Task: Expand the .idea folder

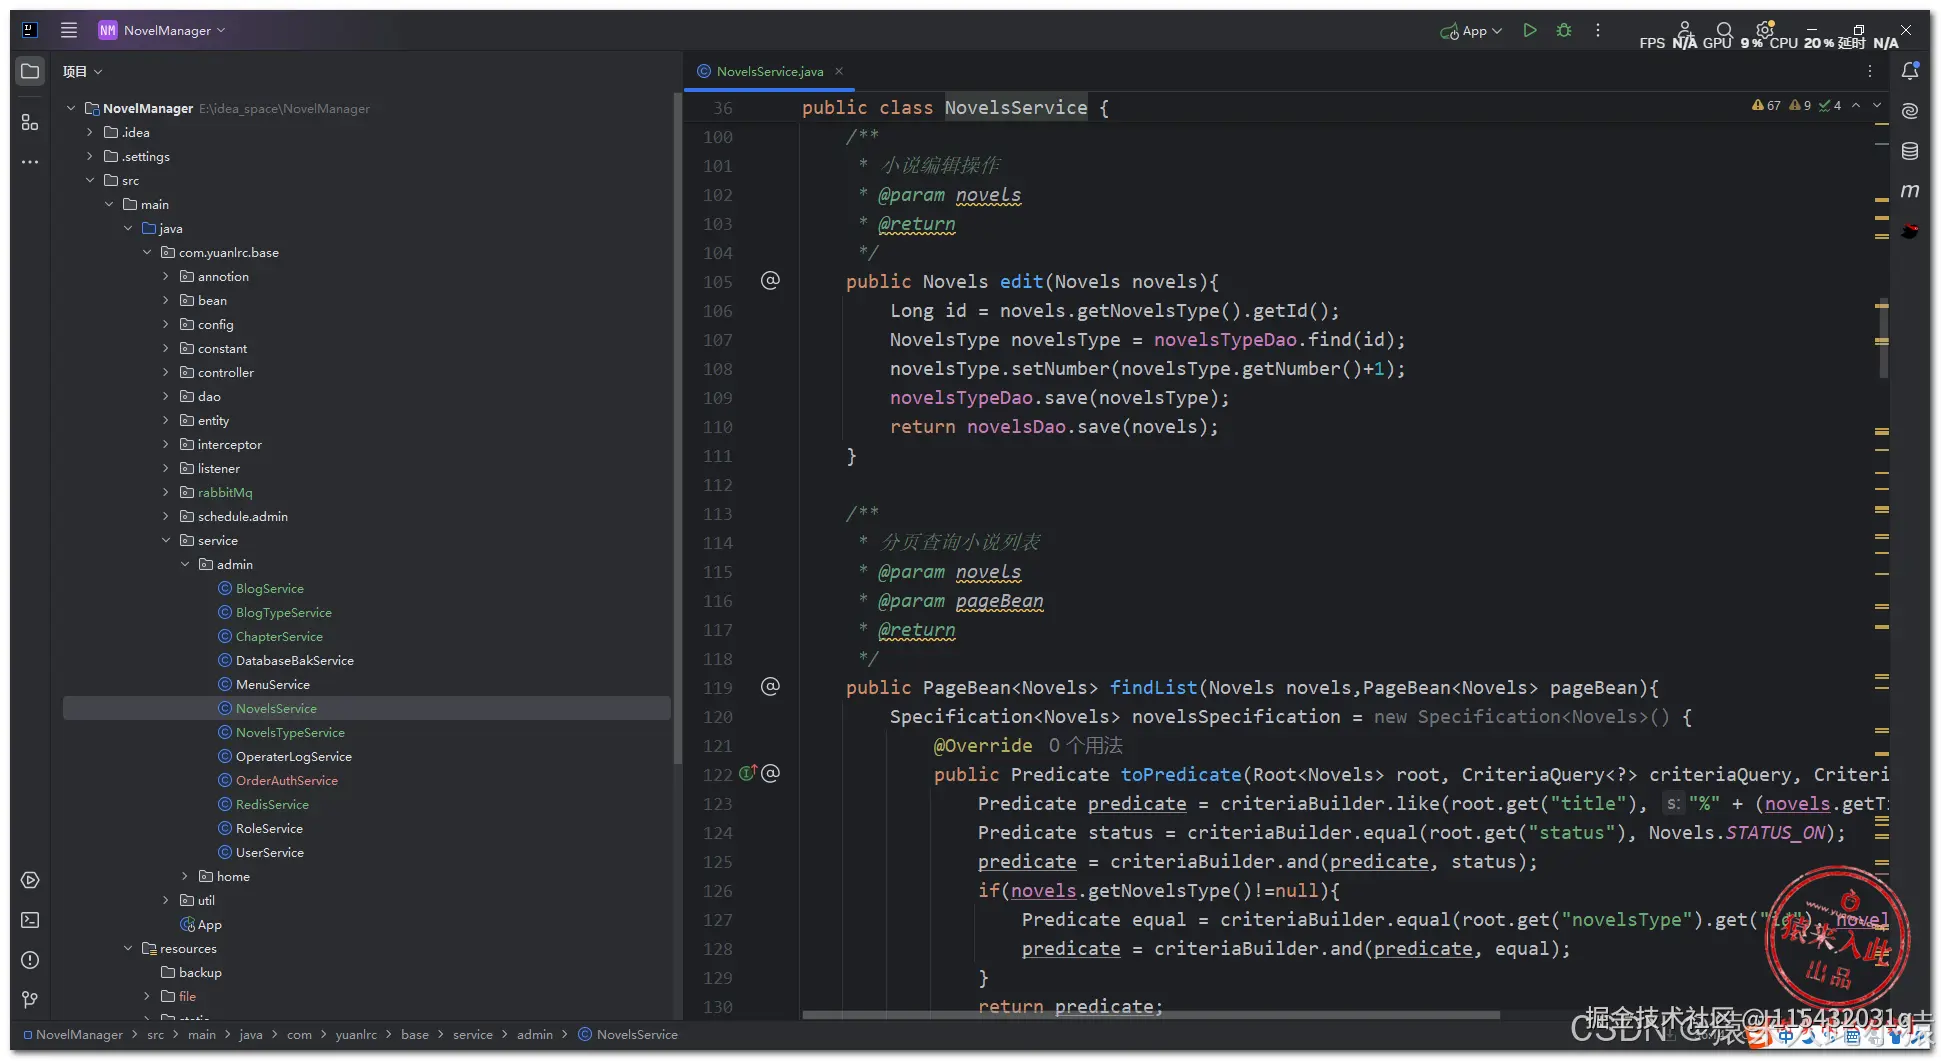Action: point(90,132)
